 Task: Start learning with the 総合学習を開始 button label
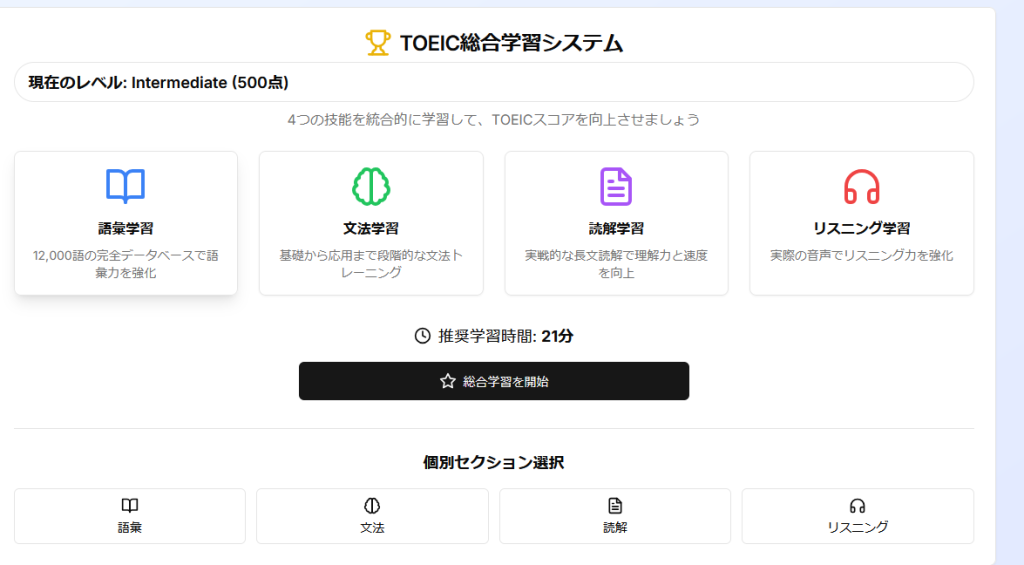tap(505, 381)
